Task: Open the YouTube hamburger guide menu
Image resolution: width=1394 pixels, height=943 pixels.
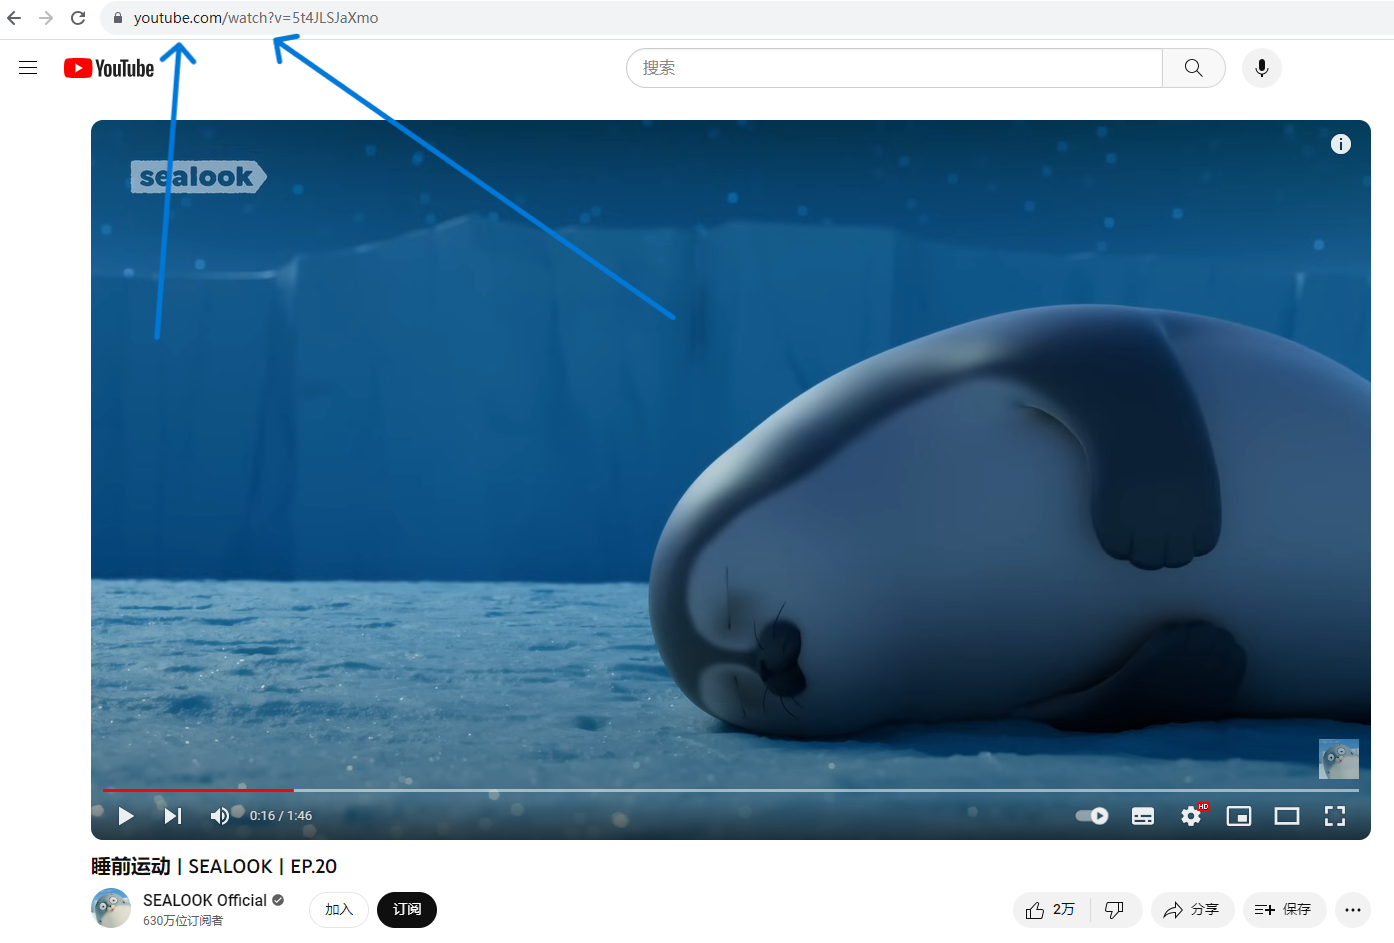Action: click(x=28, y=68)
